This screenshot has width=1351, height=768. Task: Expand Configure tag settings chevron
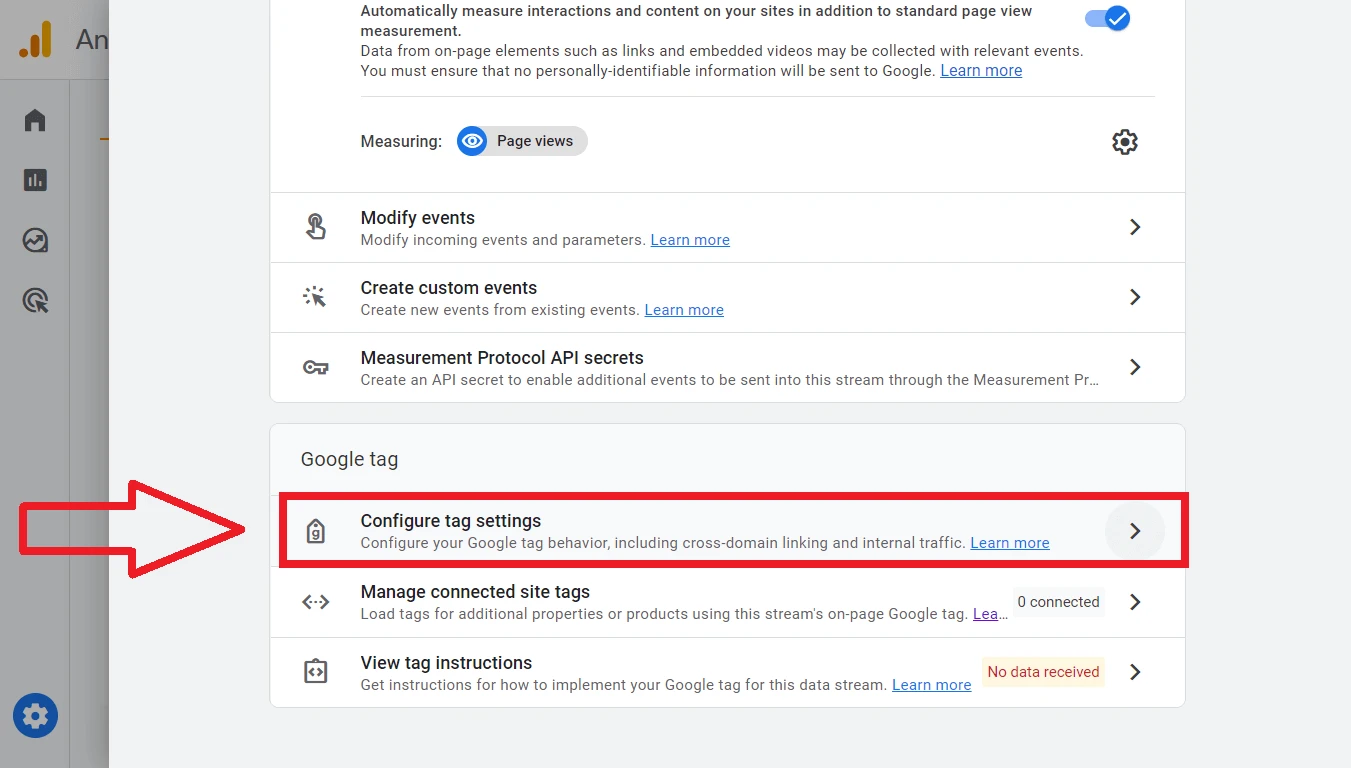(x=1135, y=531)
